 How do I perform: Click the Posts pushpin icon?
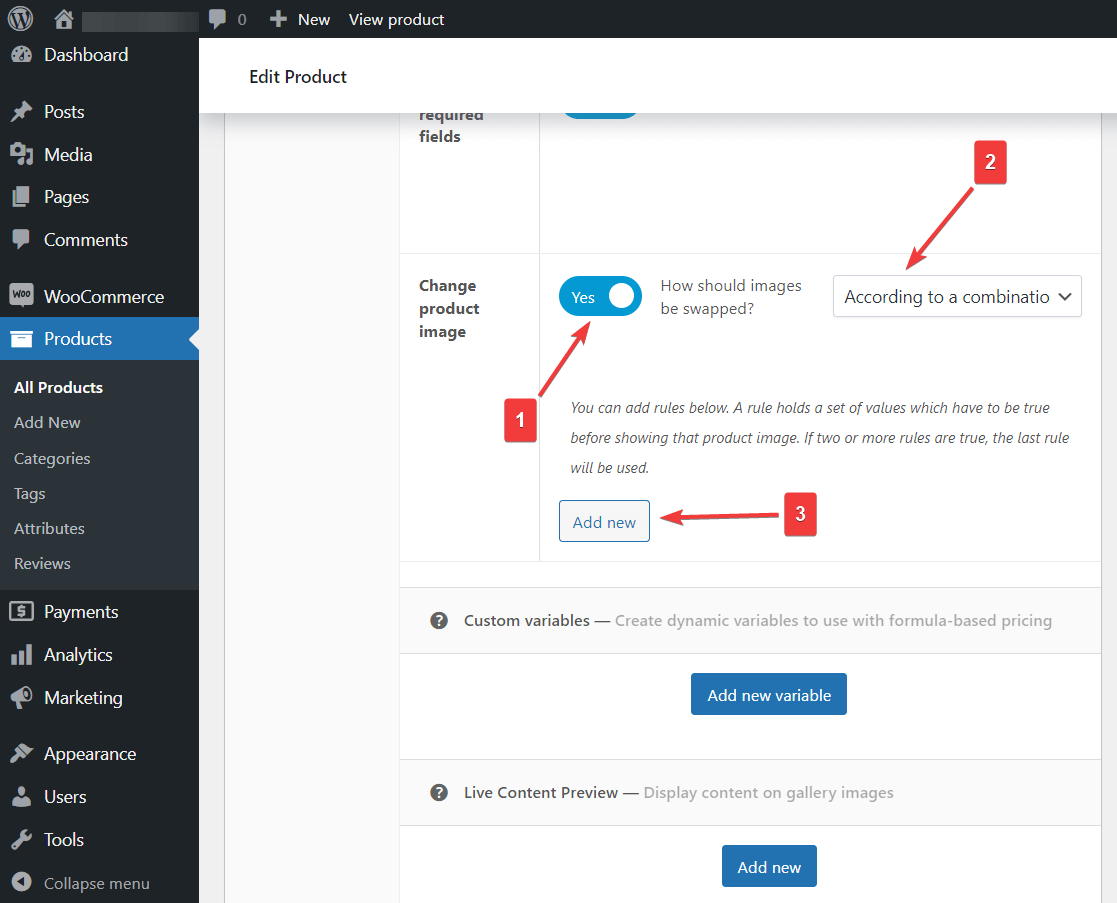click(21, 112)
